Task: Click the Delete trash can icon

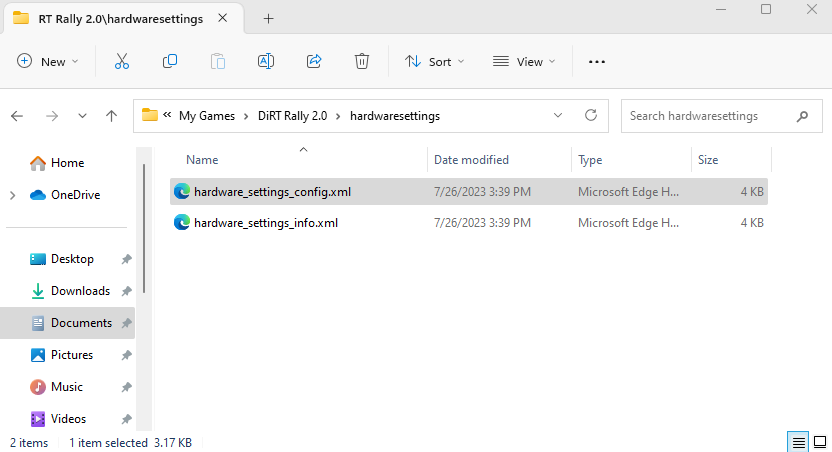Action: tap(362, 61)
